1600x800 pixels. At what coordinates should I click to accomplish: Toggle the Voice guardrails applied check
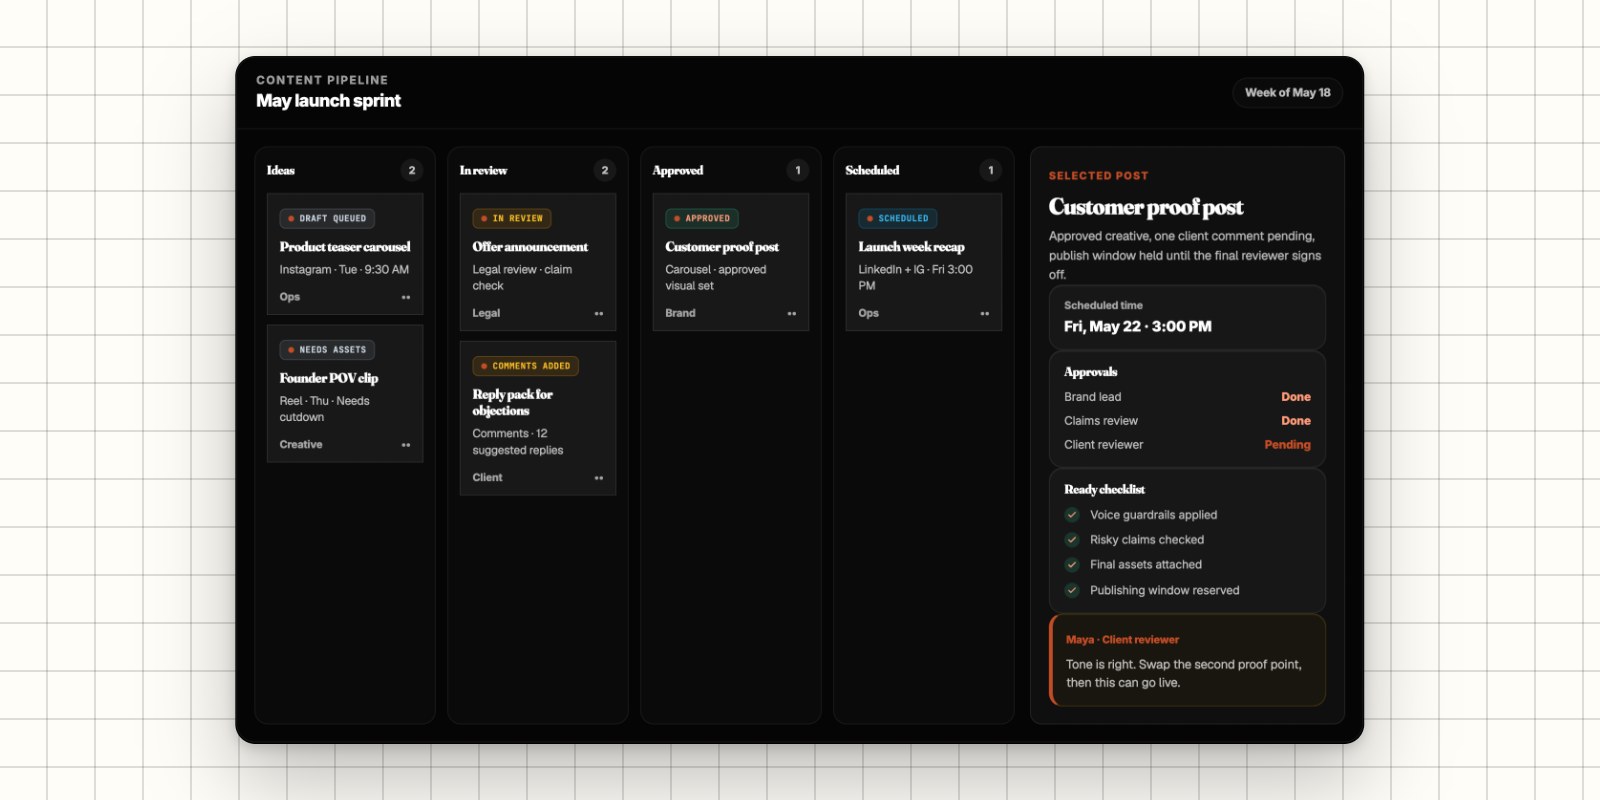(1072, 515)
